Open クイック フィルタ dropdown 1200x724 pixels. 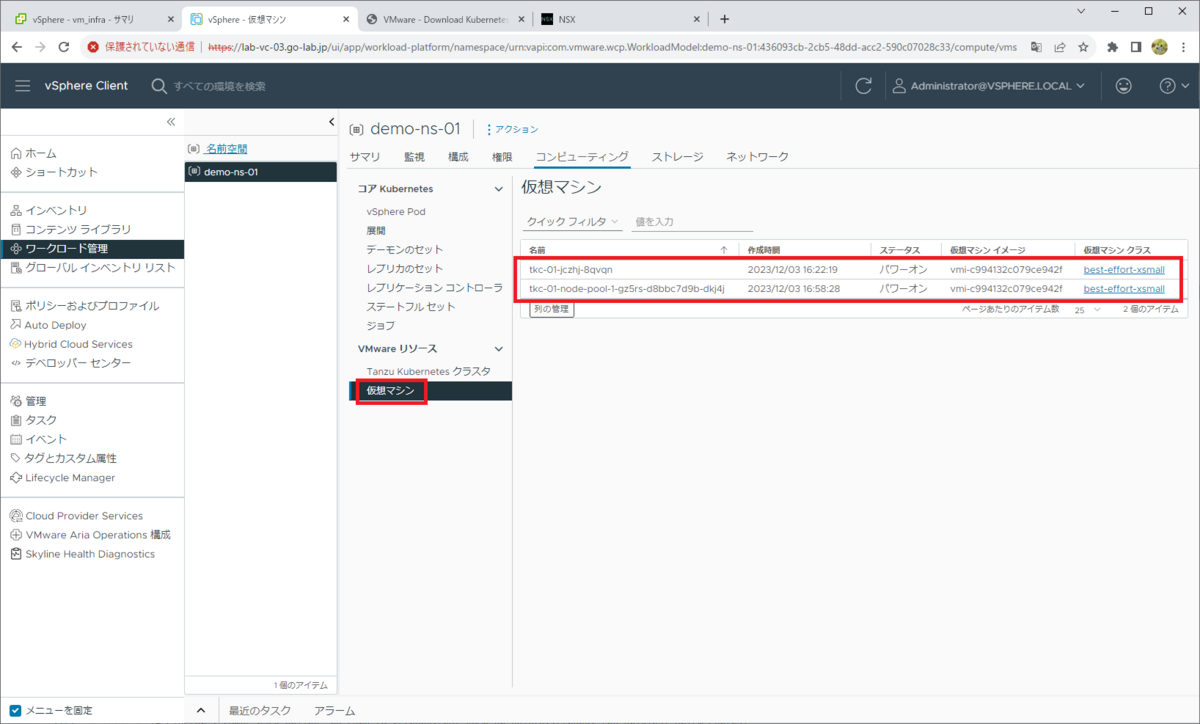(573, 222)
